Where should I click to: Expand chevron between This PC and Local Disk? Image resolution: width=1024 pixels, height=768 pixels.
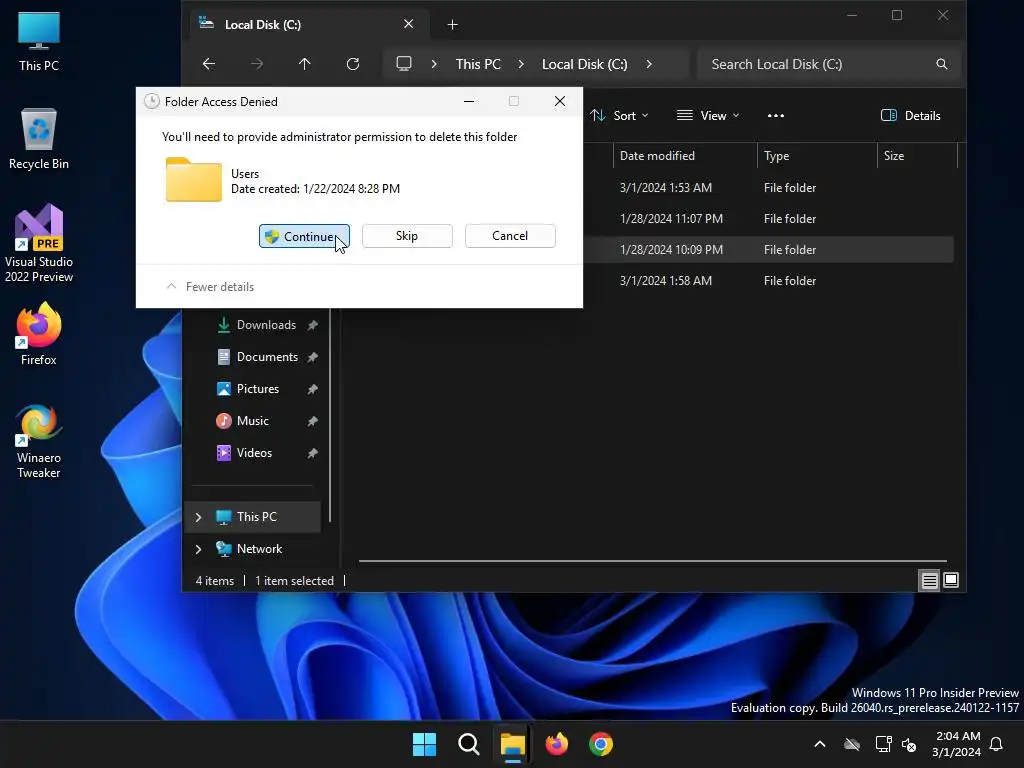521,64
